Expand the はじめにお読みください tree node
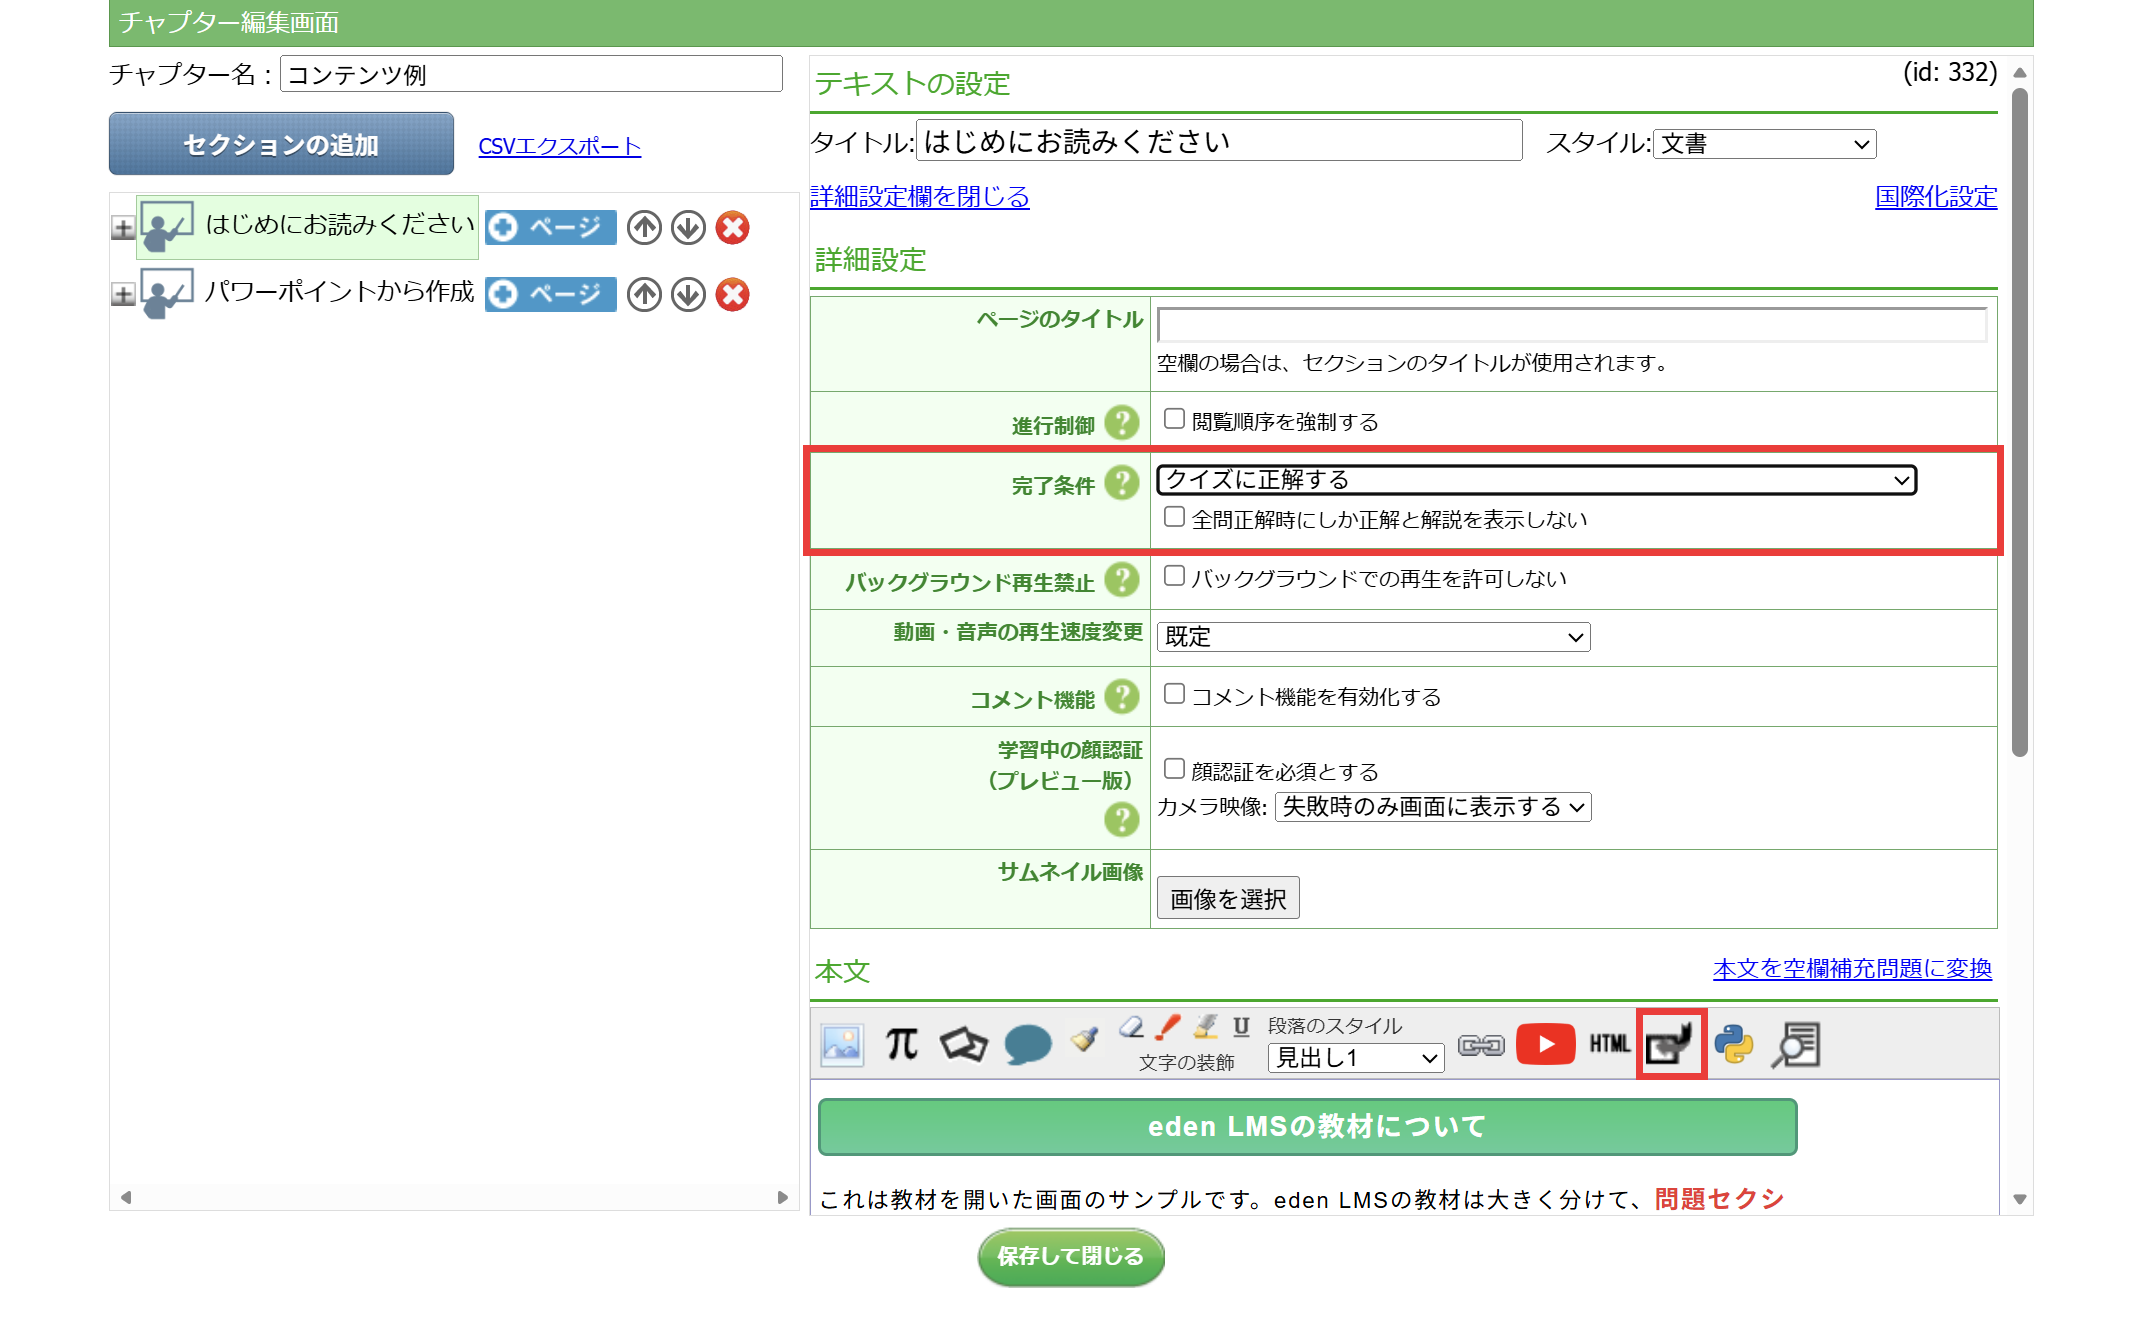This screenshot has height=1327, width=2142. (123, 228)
